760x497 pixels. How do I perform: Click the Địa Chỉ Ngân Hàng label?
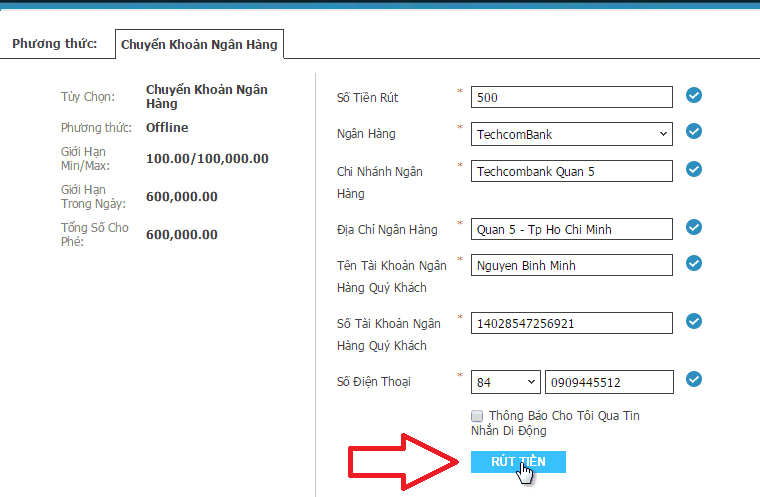(387, 229)
